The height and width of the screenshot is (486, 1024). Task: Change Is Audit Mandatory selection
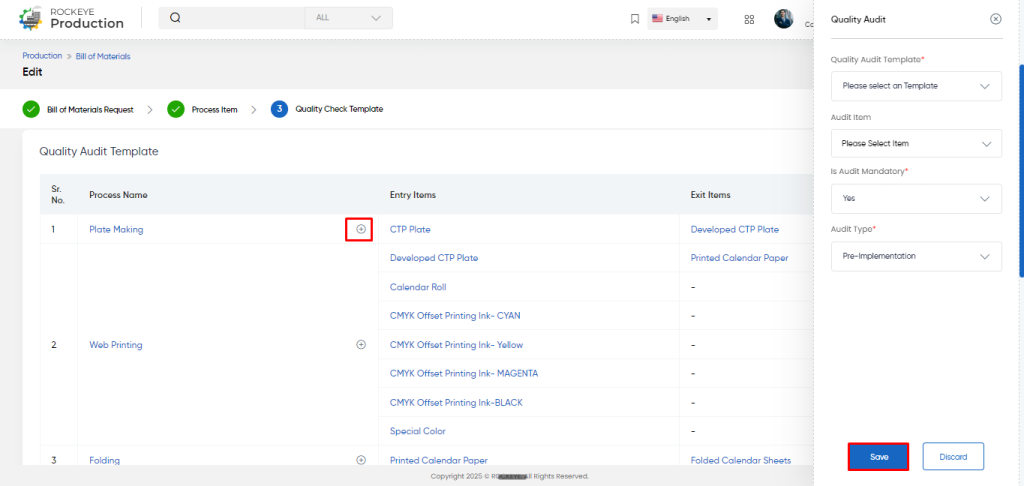(x=916, y=199)
